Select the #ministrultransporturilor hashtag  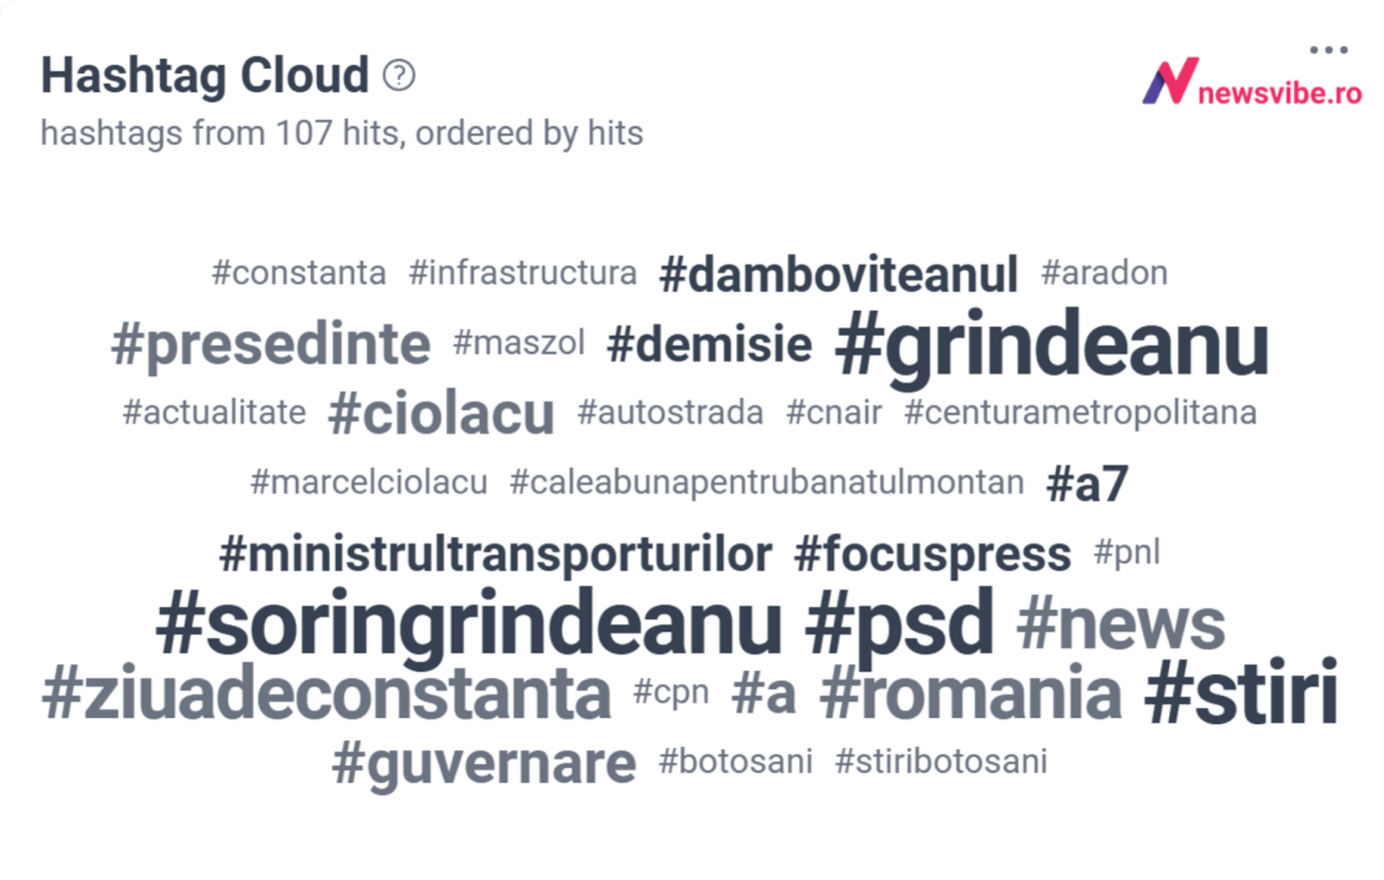(496, 554)
